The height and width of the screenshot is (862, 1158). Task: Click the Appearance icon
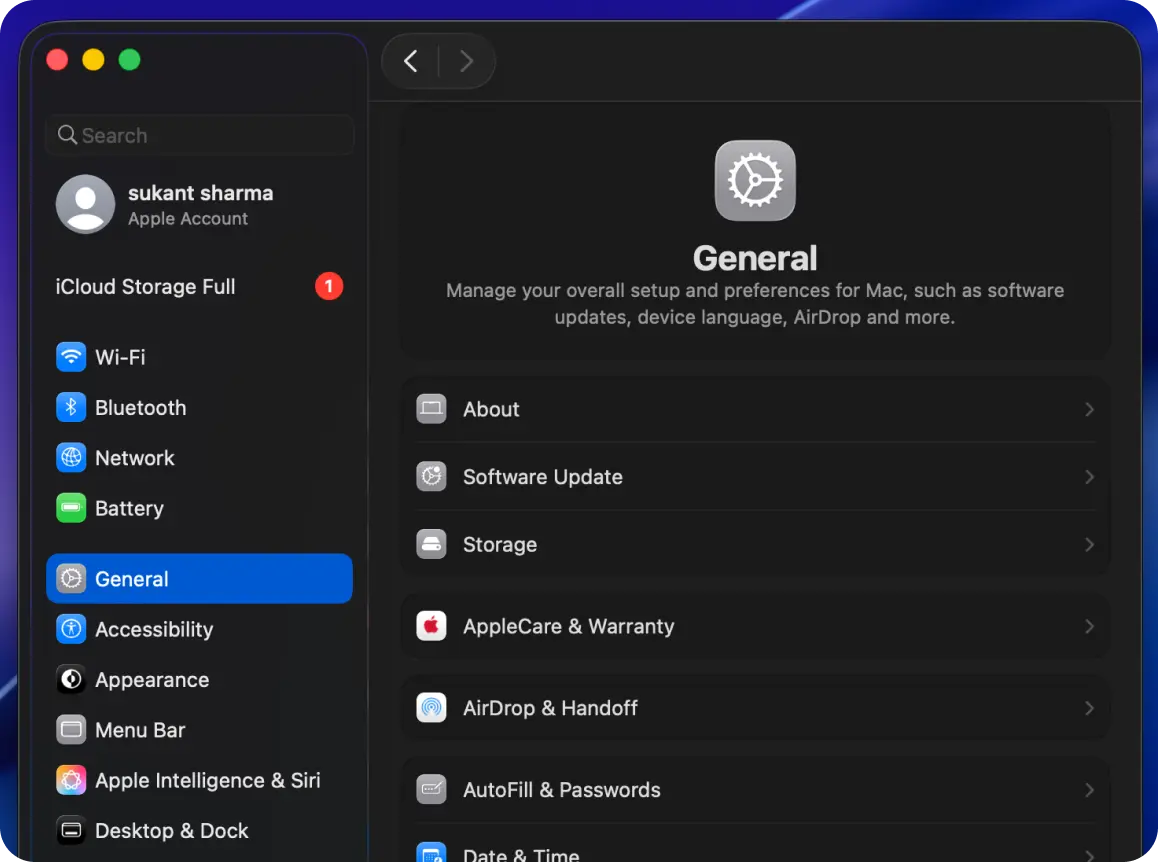pyautogui.click(x=71, y=680)
